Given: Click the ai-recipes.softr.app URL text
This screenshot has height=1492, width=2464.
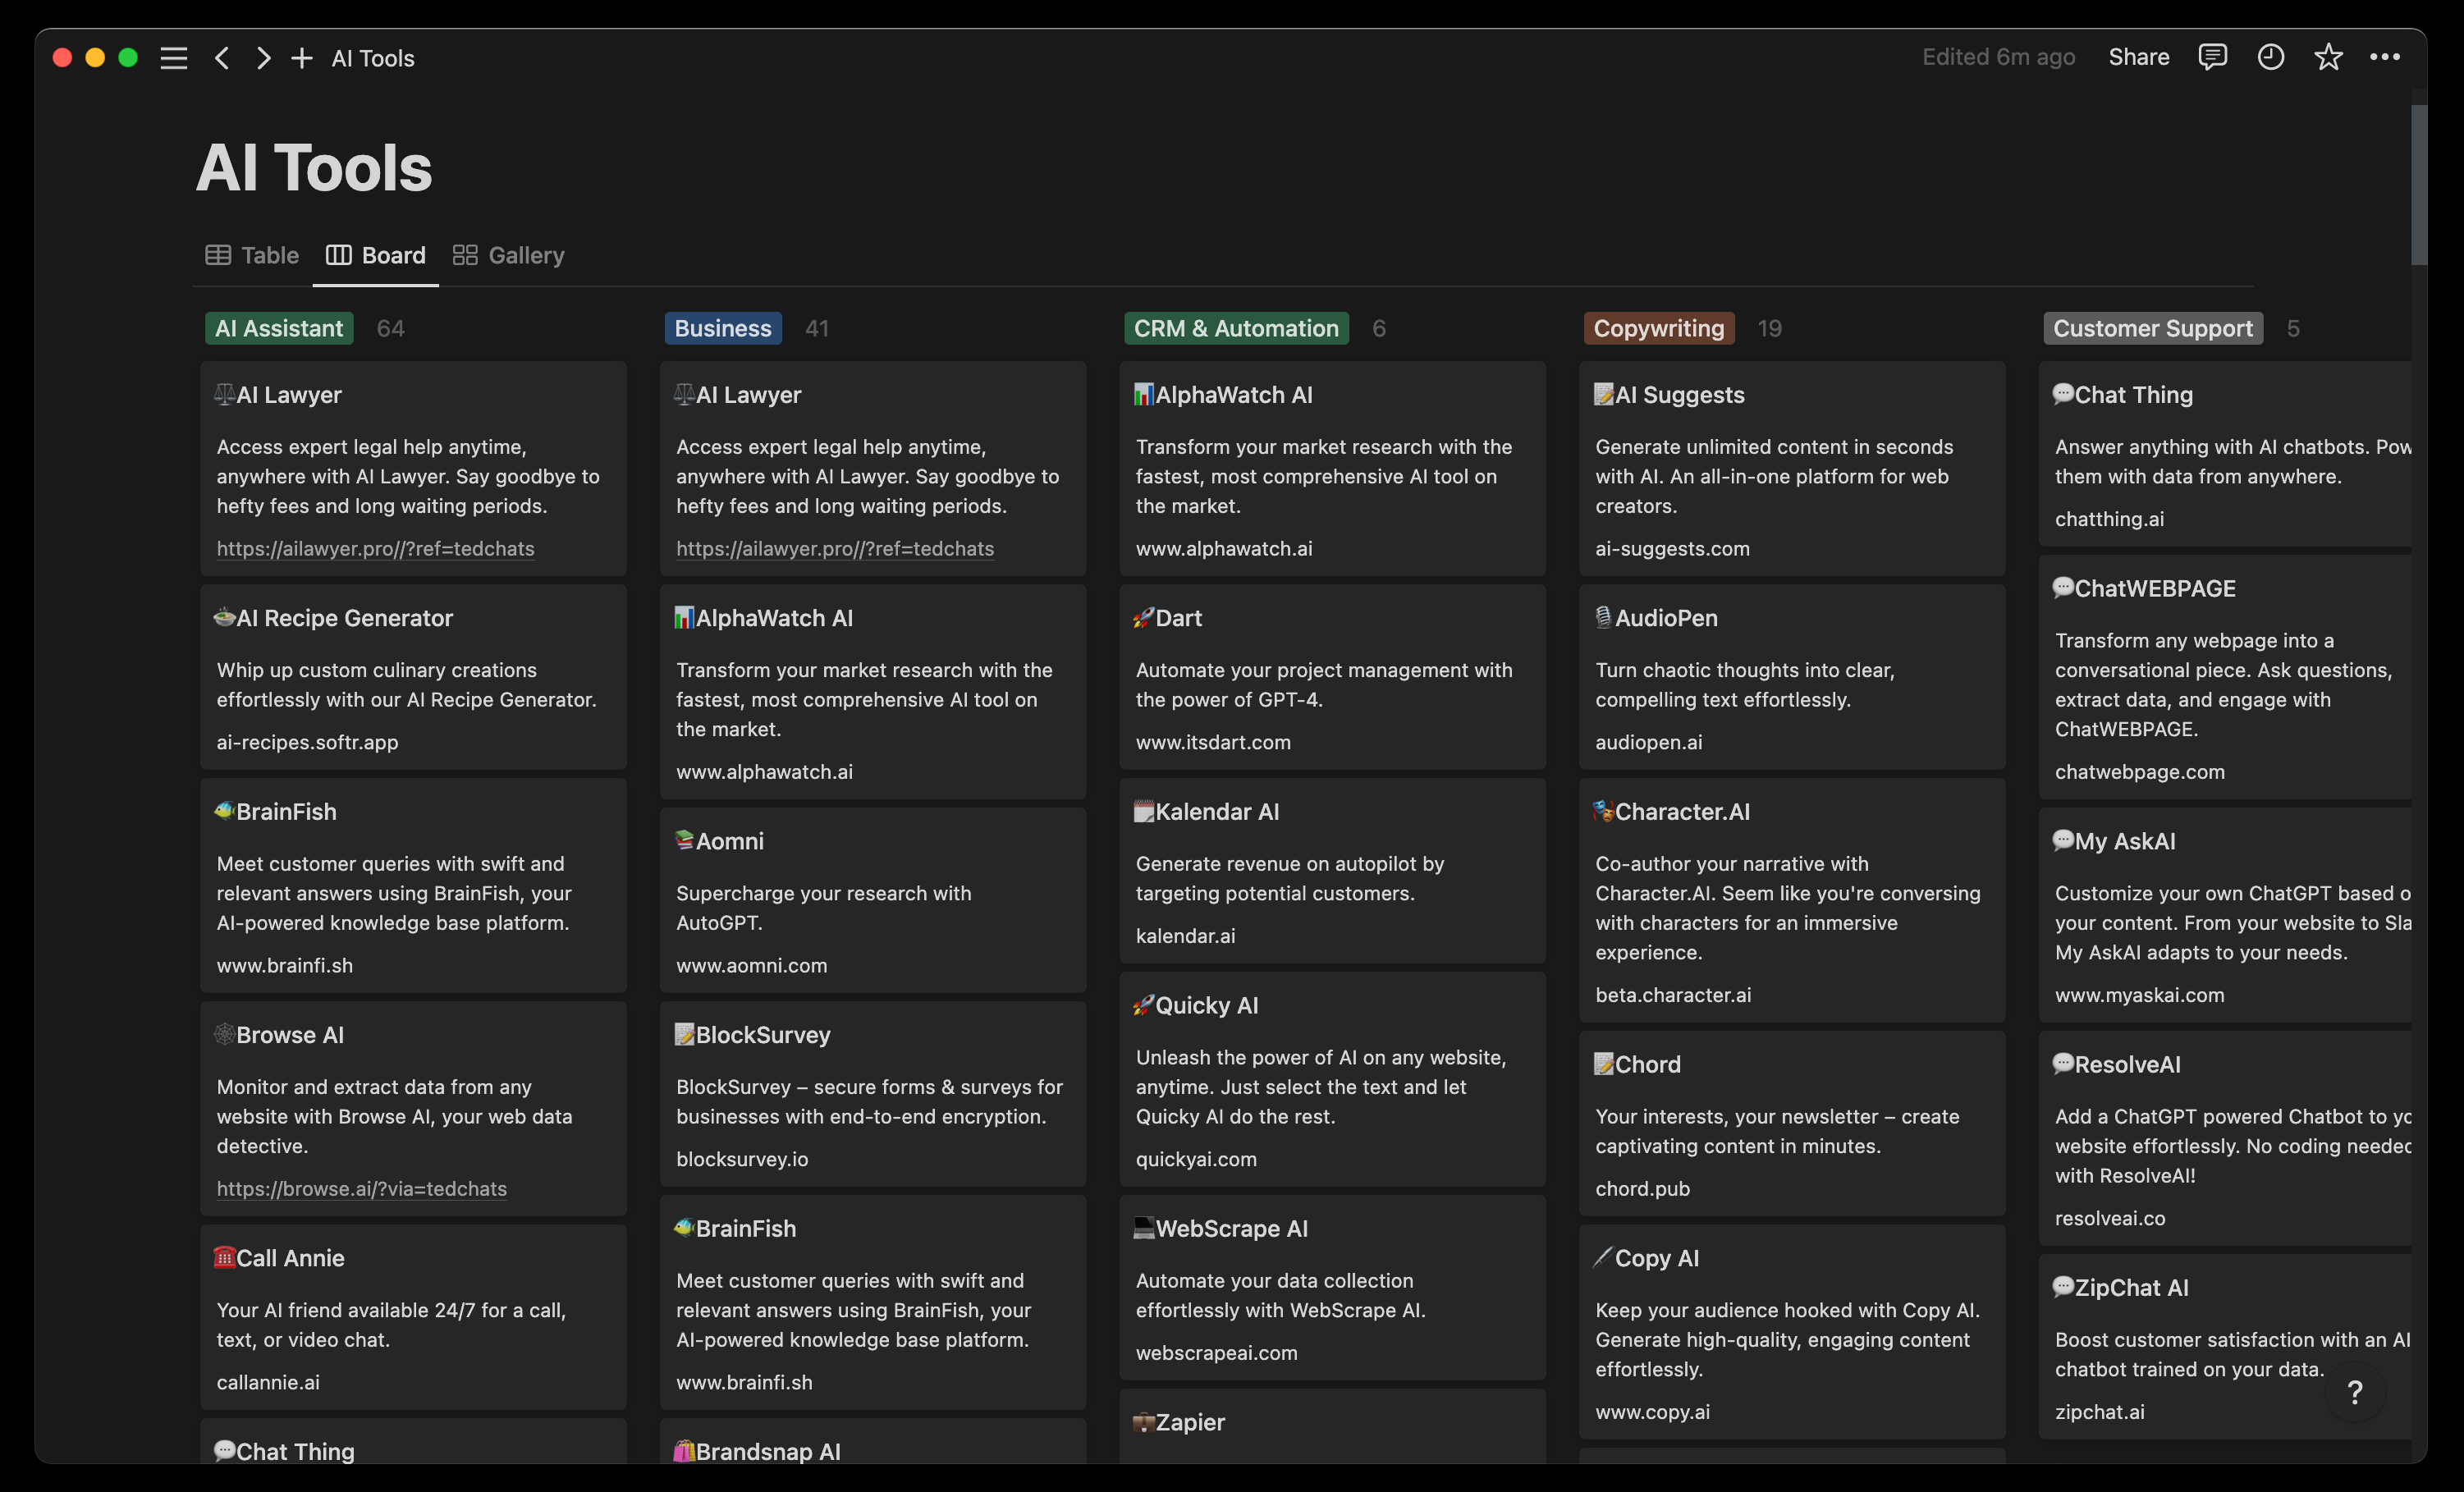Looking at the screenshot, I should pyautogui.click(x=307, y=742).
